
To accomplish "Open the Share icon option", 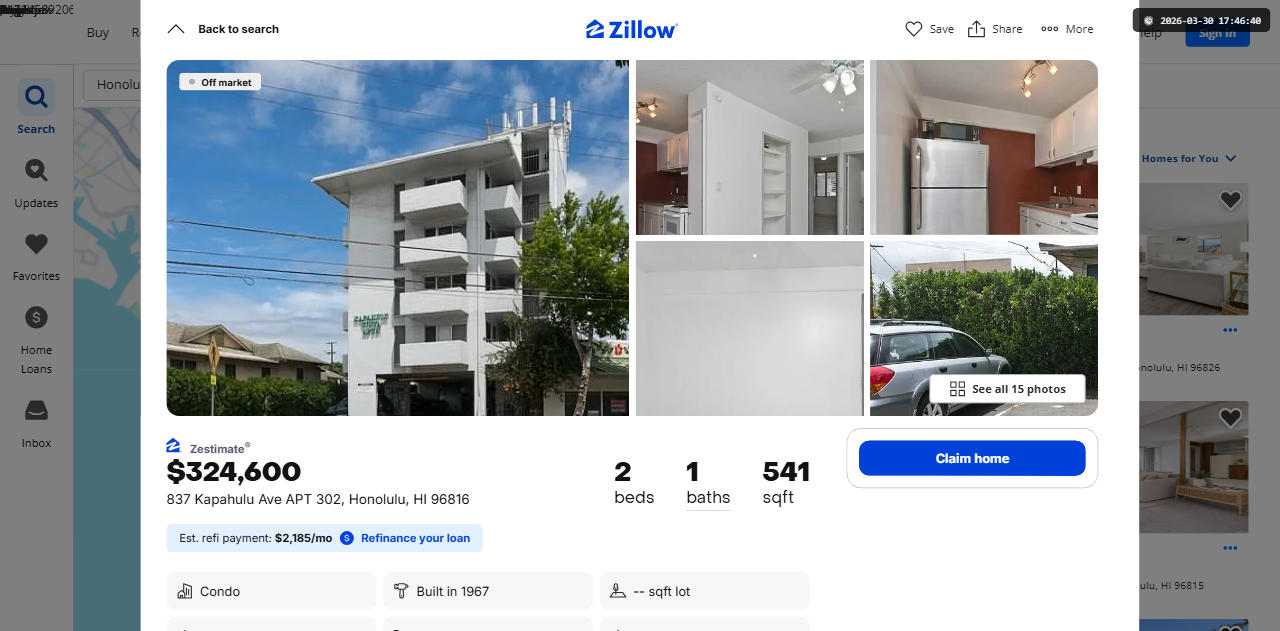I will [976, 29].
